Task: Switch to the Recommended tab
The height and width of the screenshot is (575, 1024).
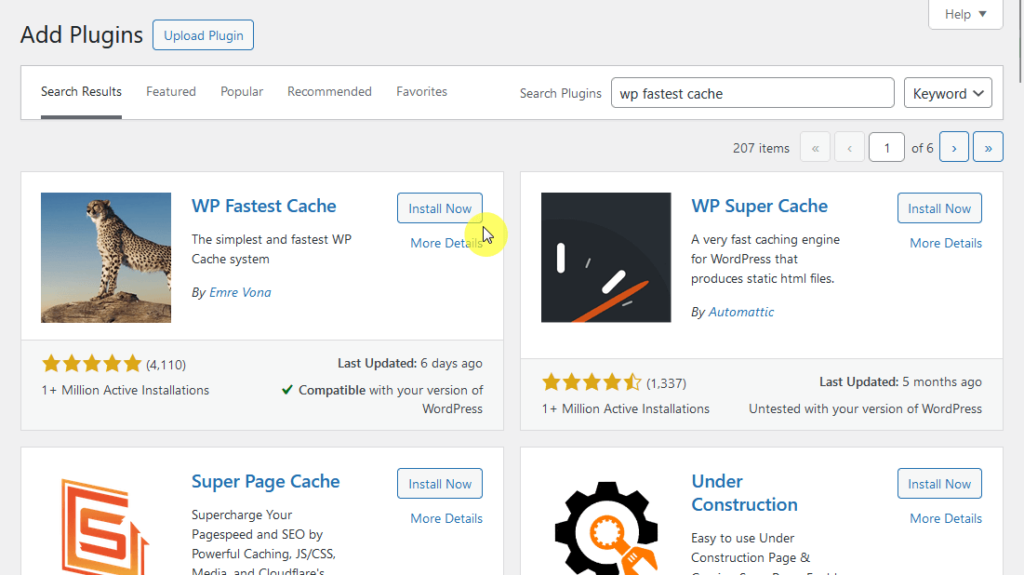Action: coord(329,91)
